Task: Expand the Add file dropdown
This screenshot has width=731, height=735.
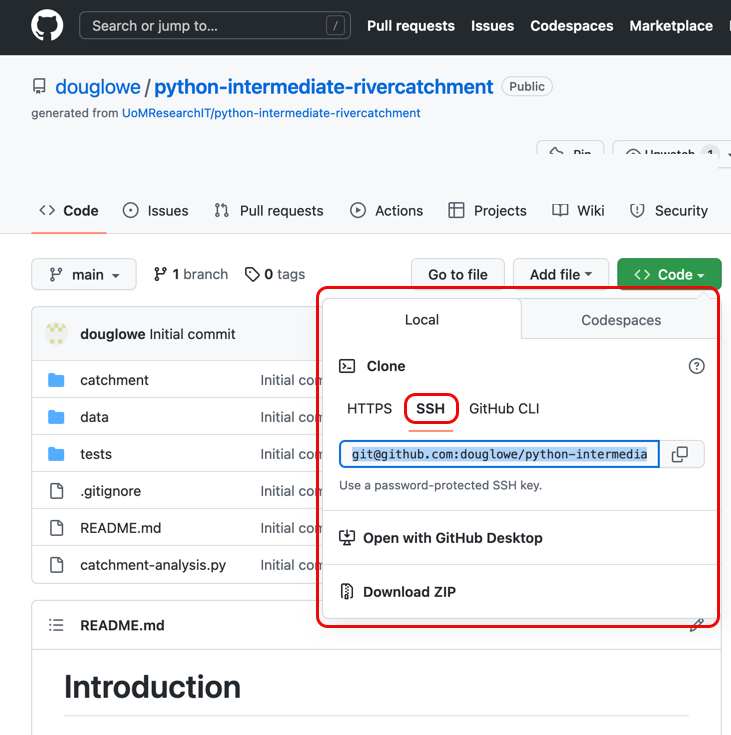Action: coord(561,274)
